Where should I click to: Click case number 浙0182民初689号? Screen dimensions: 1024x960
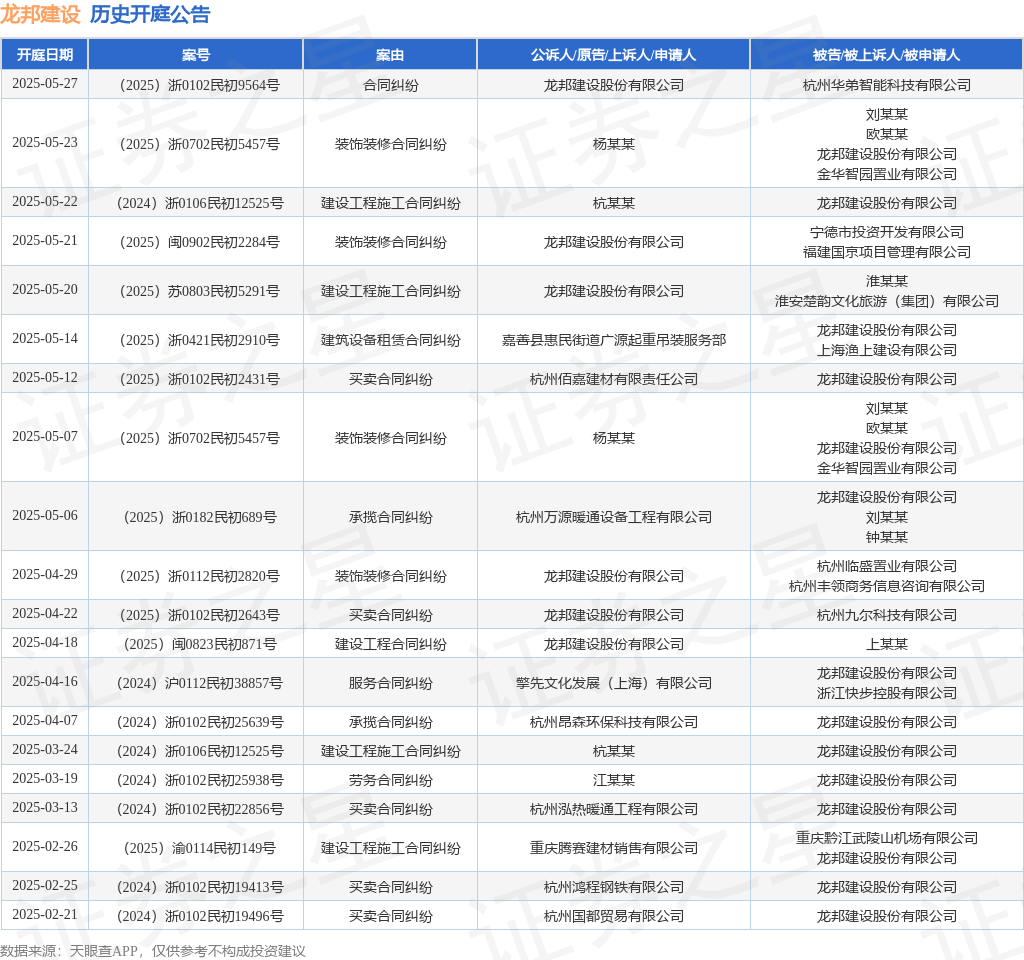click(x=199, y=517)
